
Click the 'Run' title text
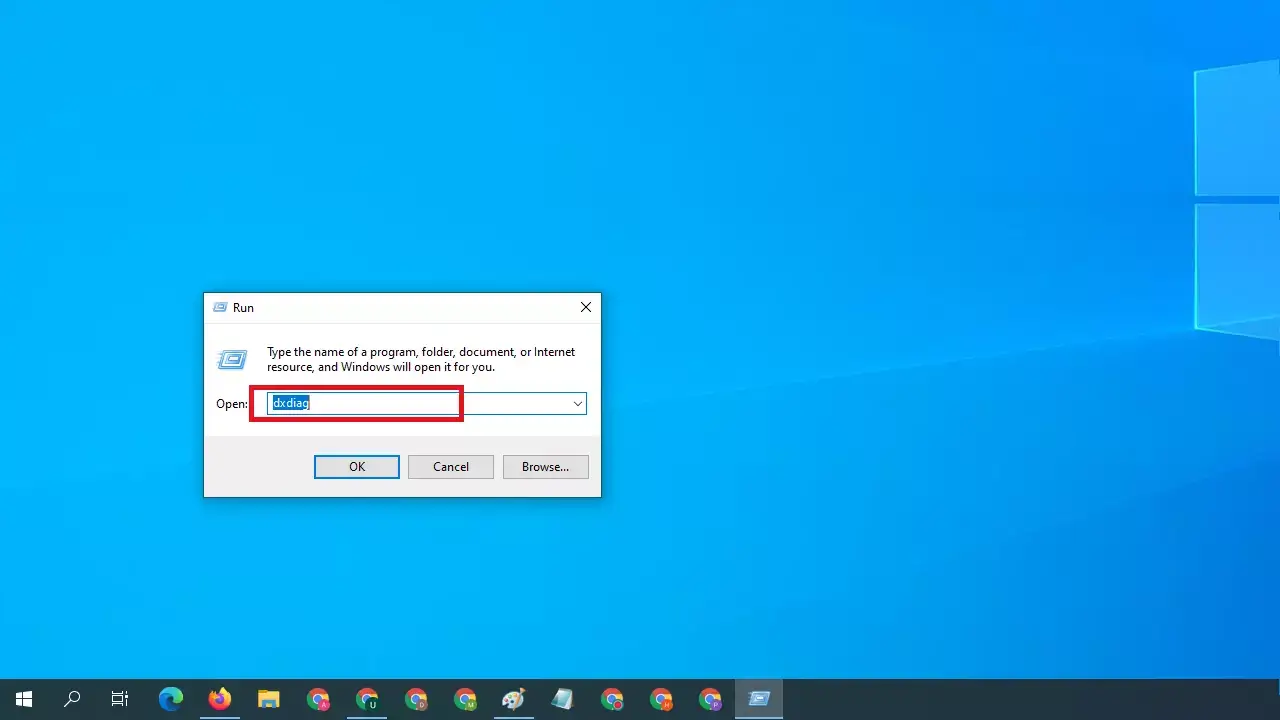[243, 308]
